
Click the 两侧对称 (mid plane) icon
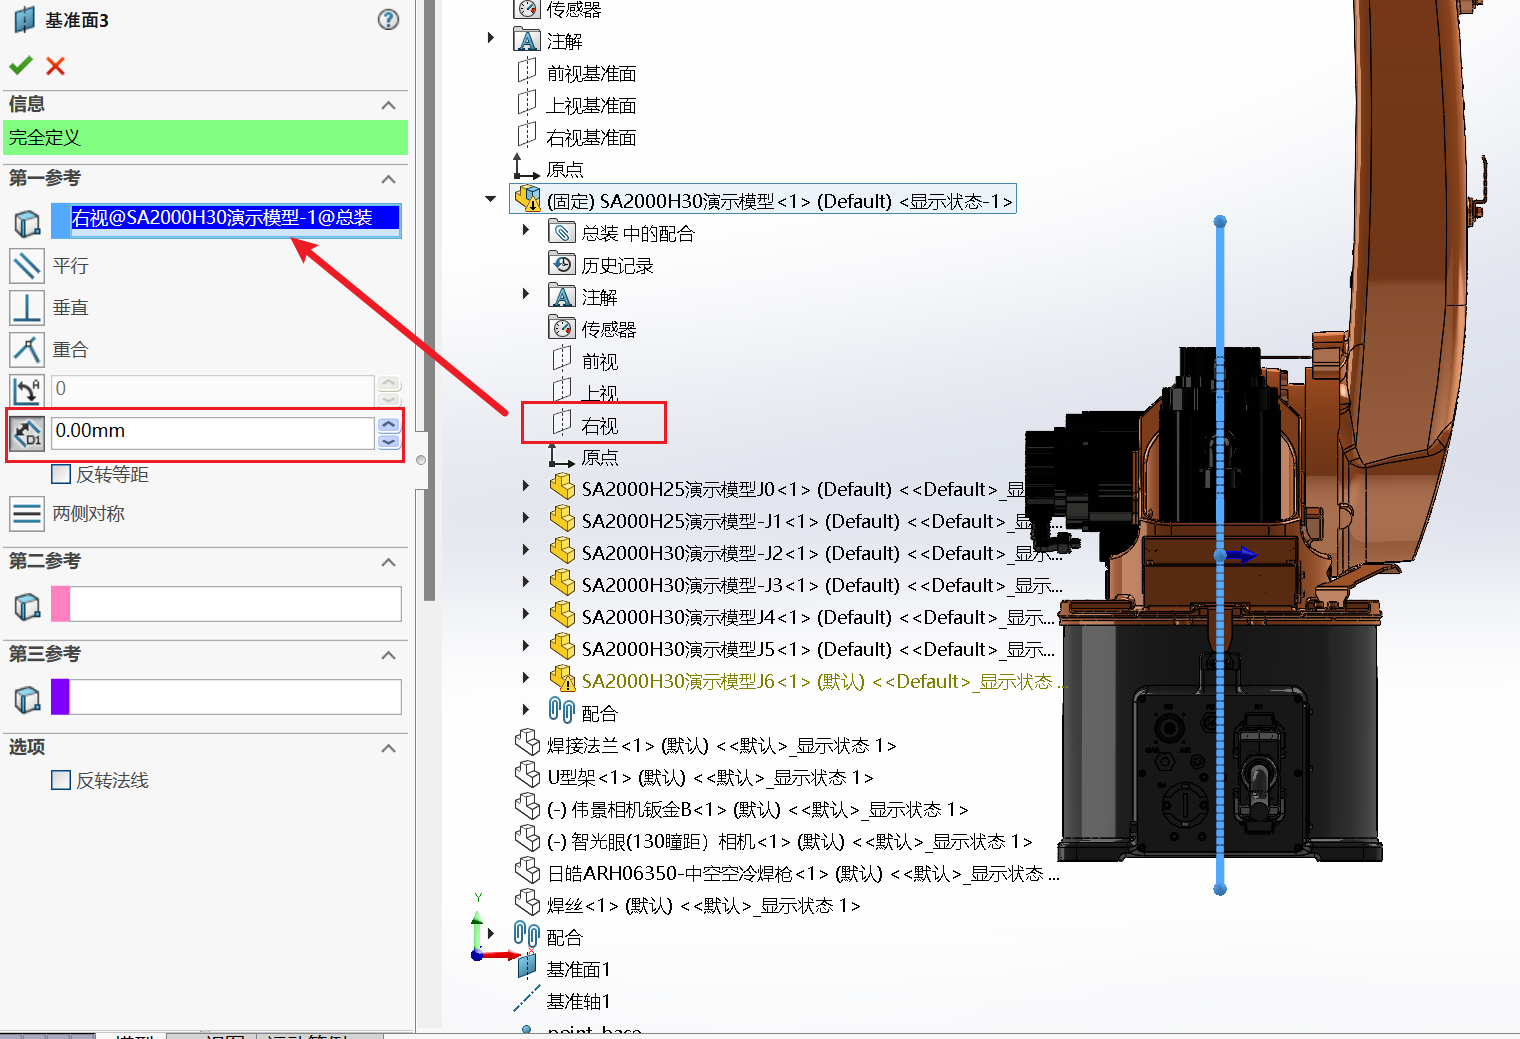coord(27,514)
